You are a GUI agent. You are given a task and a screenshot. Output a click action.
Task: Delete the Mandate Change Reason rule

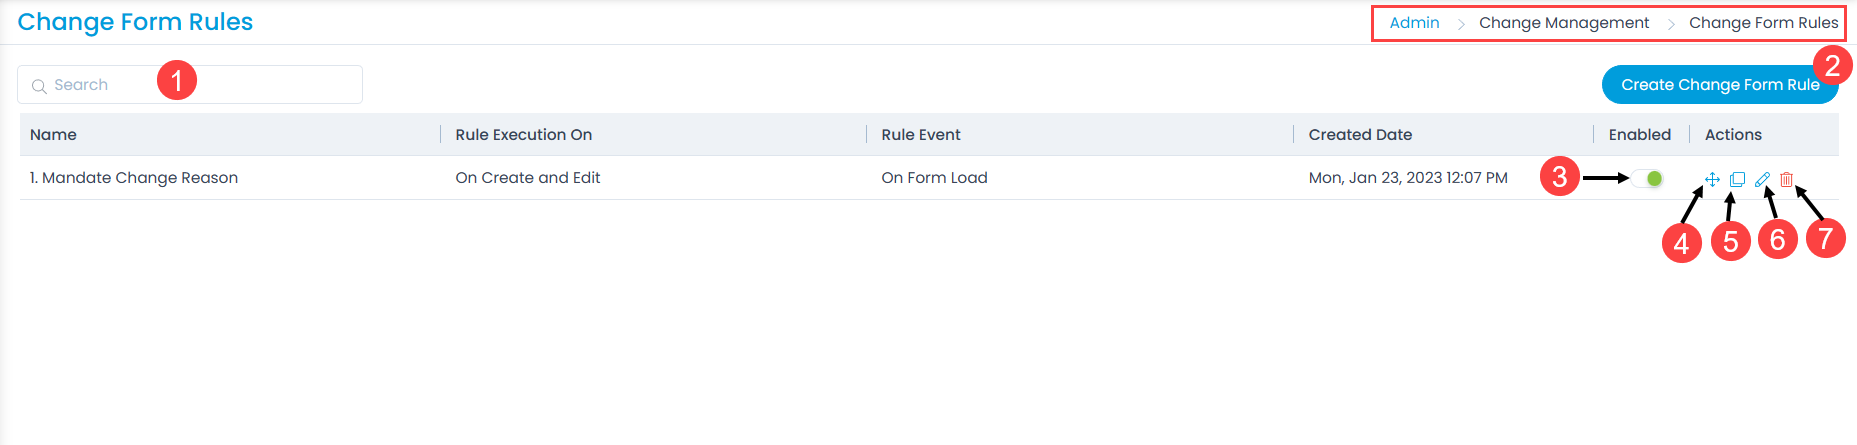[1786, 180]
